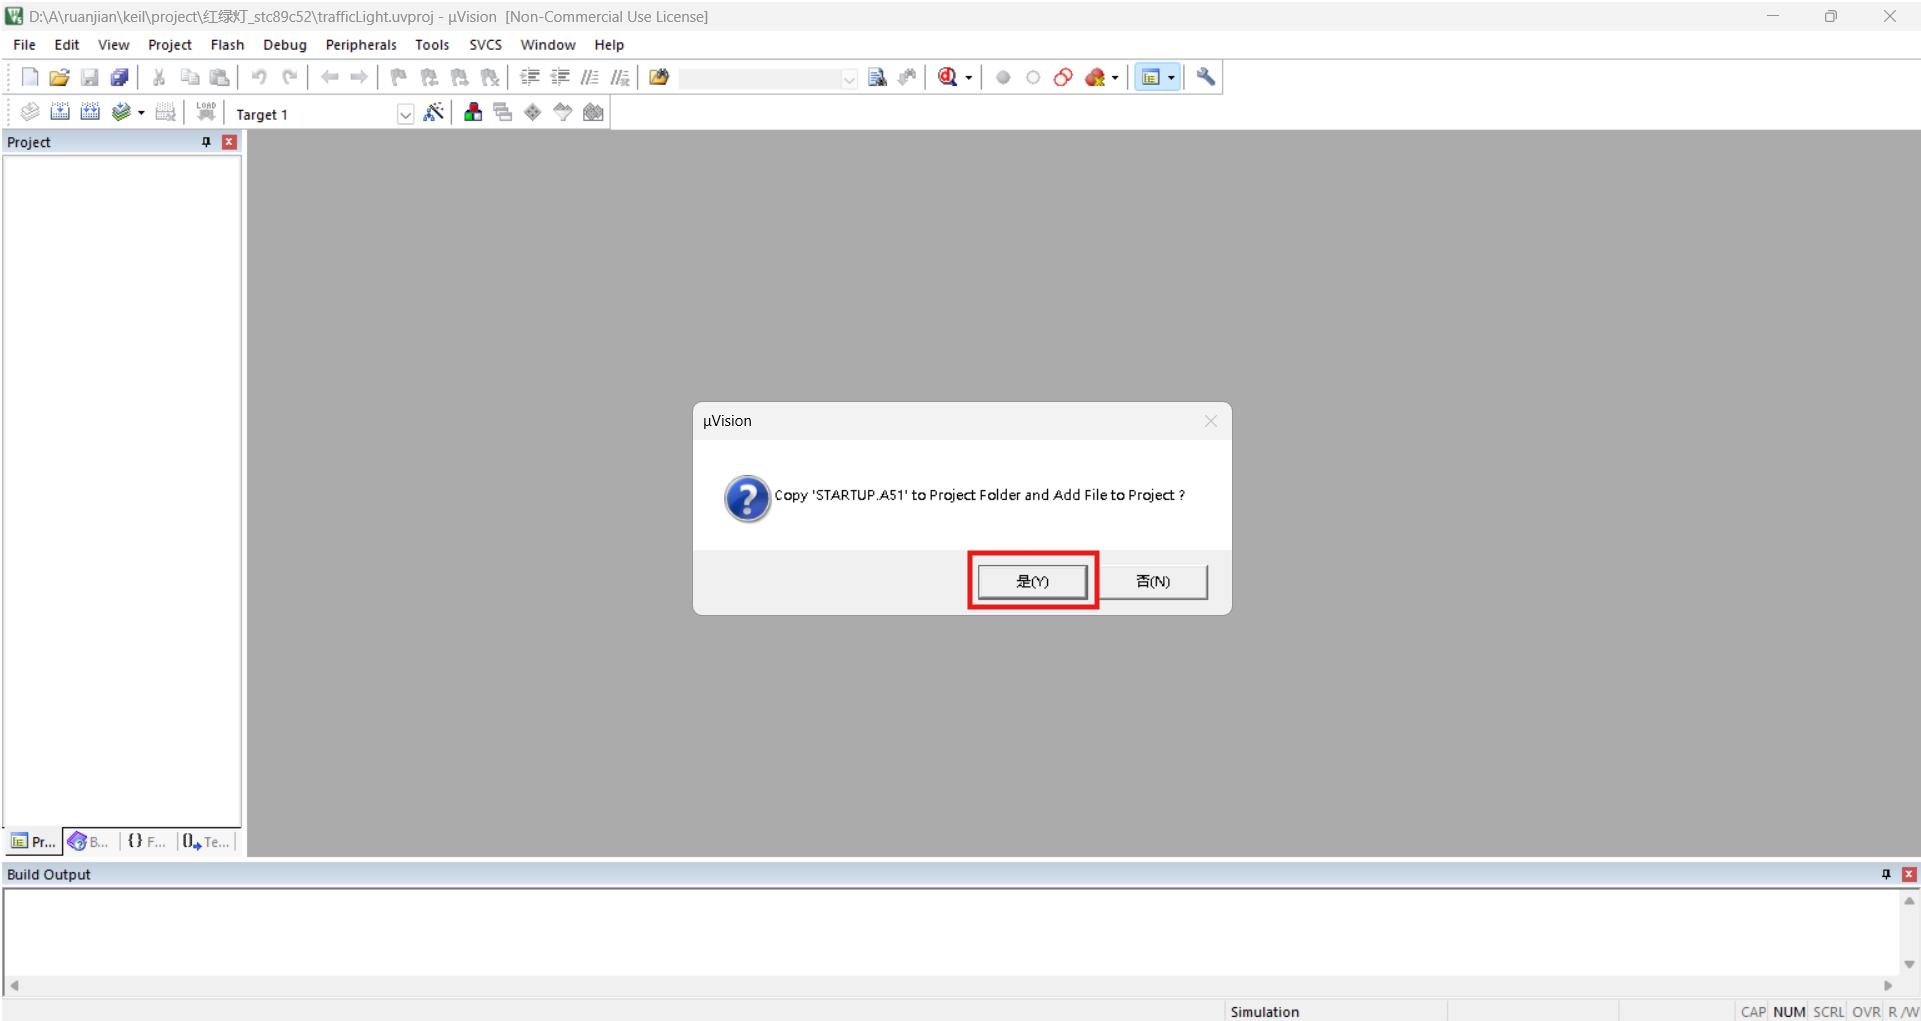The image size is (1921, 1021).
Task: Click the Insert Breakpoint red dot
Action: tap(1003, 77)
